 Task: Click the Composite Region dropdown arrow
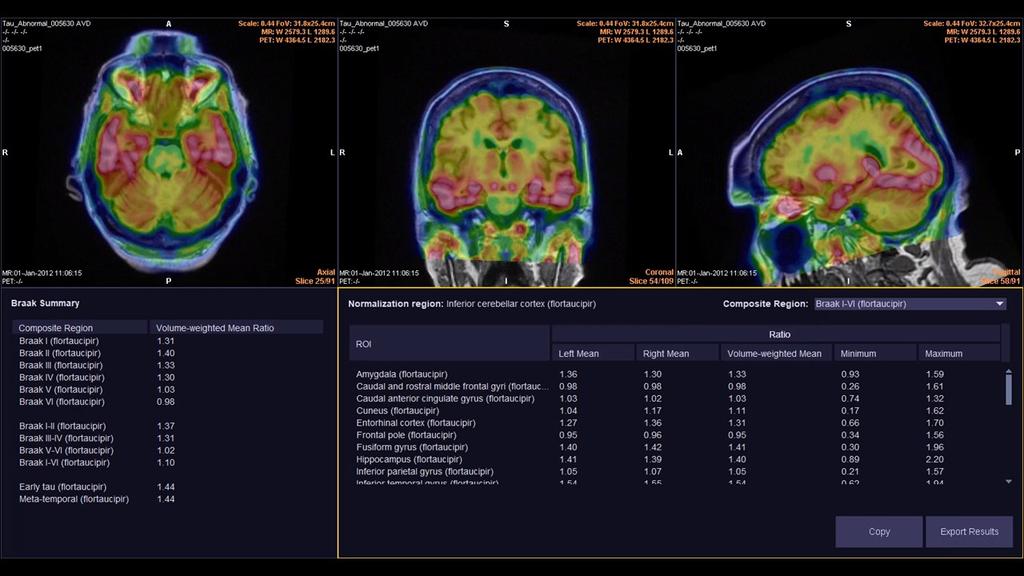(x=999, y=302)
